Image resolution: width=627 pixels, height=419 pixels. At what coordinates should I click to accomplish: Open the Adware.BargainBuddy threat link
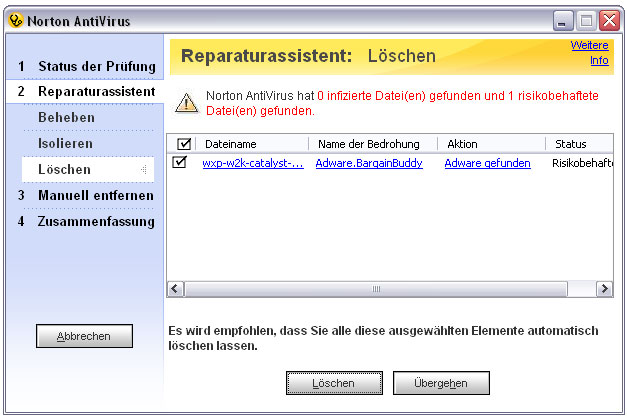coord(369,163)
